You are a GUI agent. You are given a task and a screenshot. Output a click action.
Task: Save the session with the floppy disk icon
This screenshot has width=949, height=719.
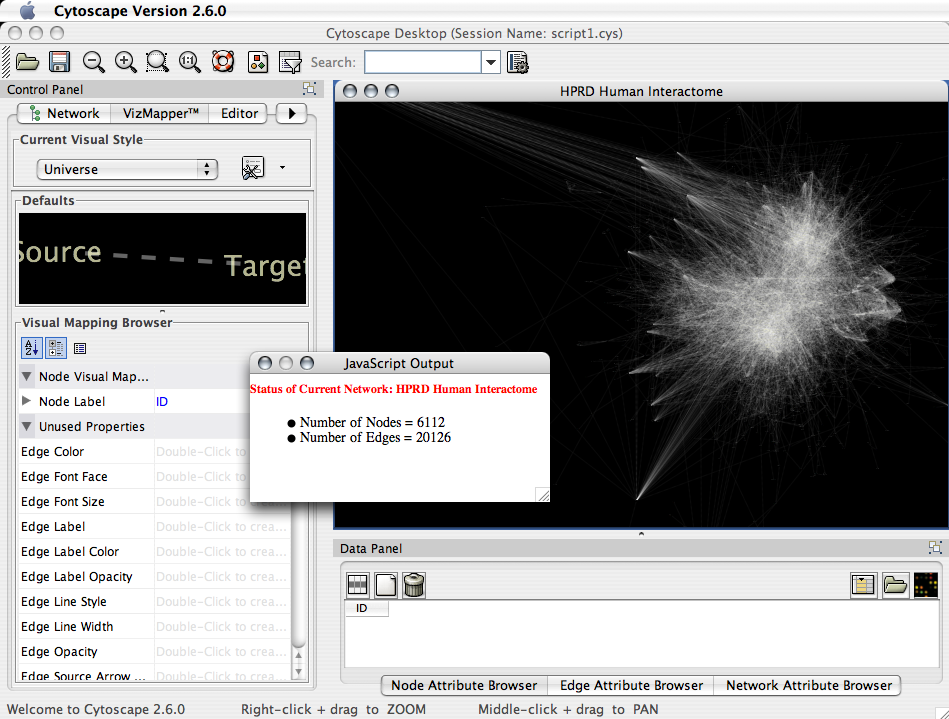click(x=59, y=62)
